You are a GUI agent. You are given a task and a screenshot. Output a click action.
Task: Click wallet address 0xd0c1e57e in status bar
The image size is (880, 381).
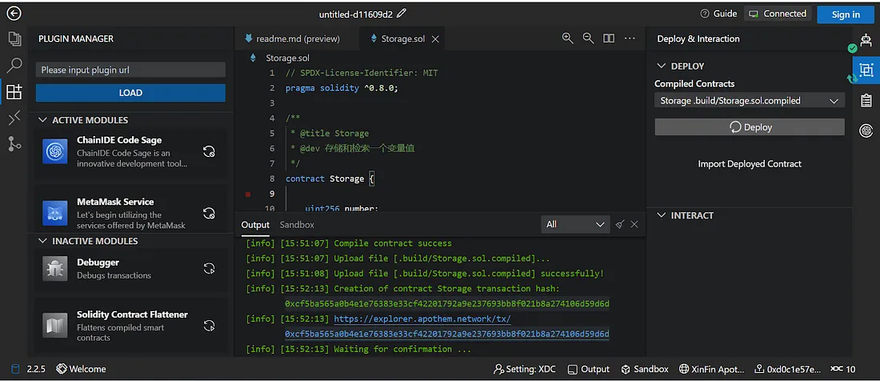(788, 369)
